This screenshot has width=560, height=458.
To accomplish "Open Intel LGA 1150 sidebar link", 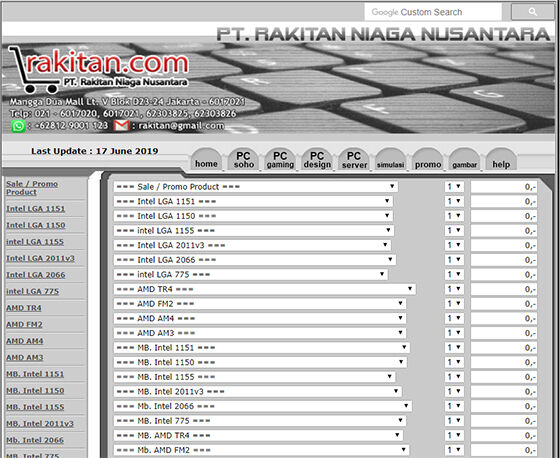I will tap(36, 225).
